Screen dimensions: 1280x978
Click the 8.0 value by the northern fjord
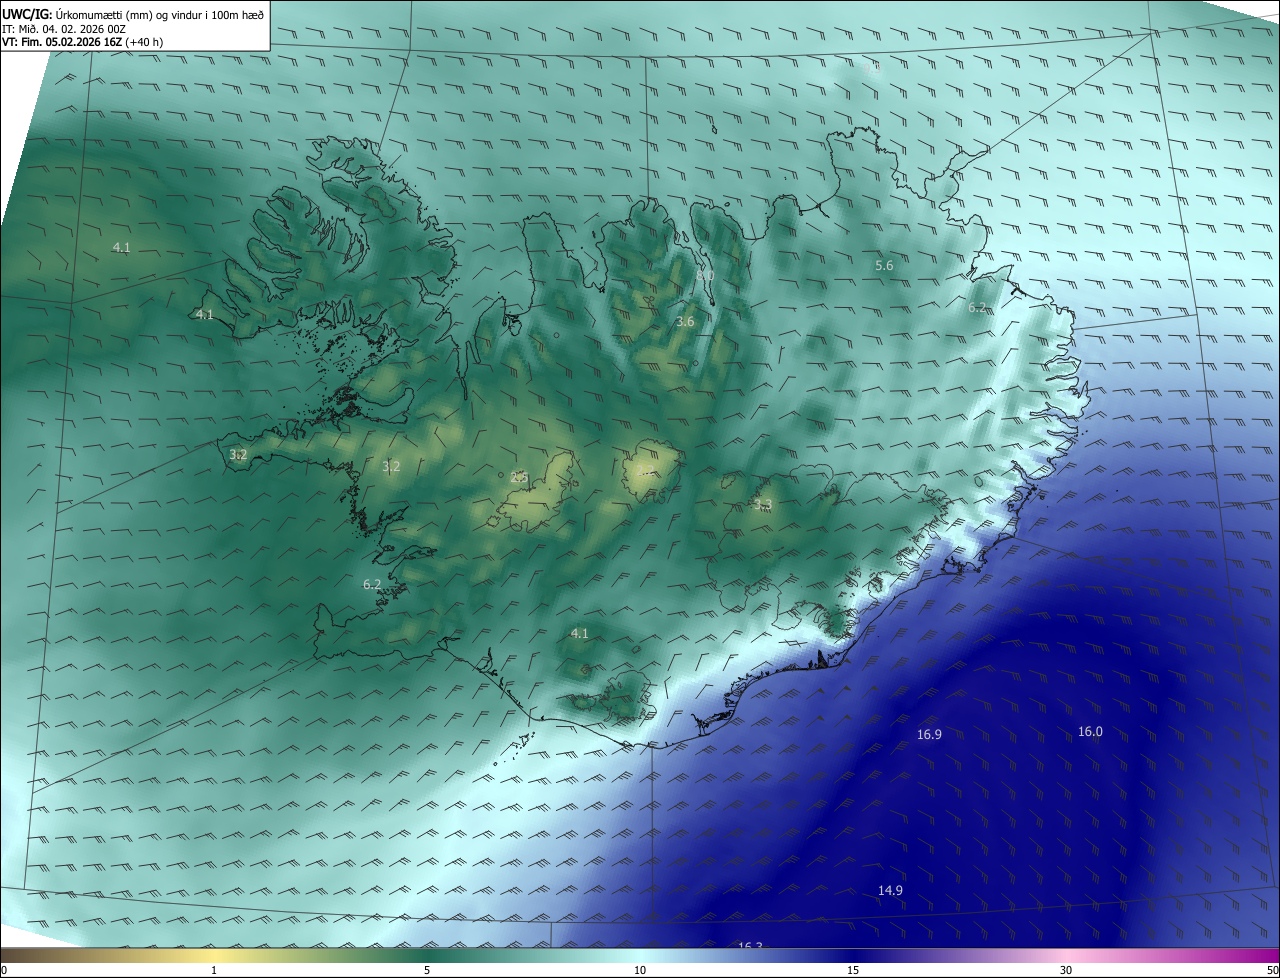pyautogui.click(x=705, y=275)
